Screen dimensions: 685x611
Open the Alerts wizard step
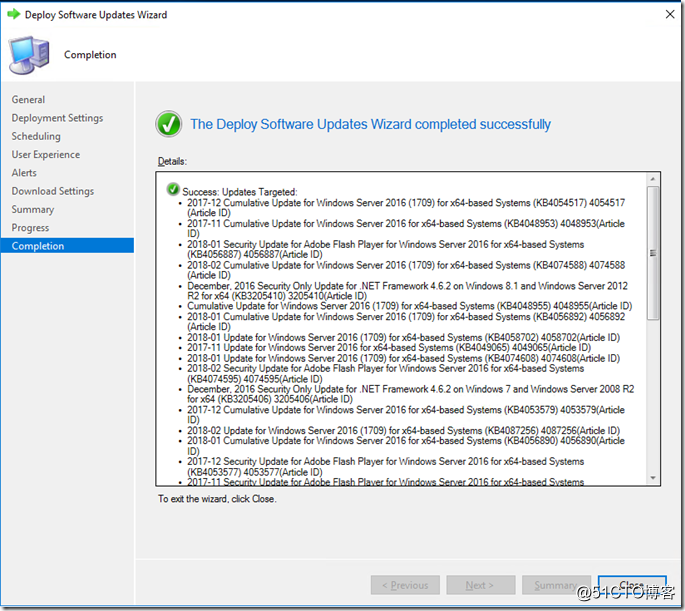tap(24, 173)
